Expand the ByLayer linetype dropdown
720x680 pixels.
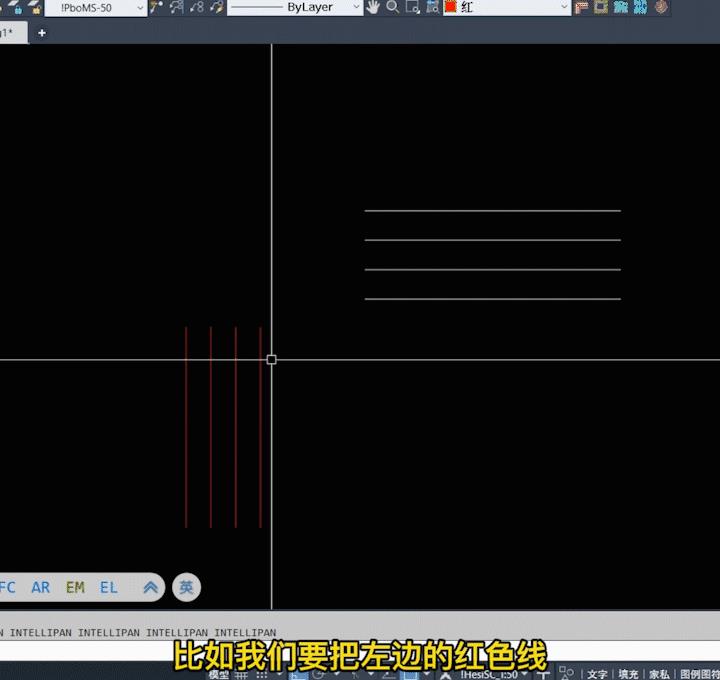coord(355,7)
